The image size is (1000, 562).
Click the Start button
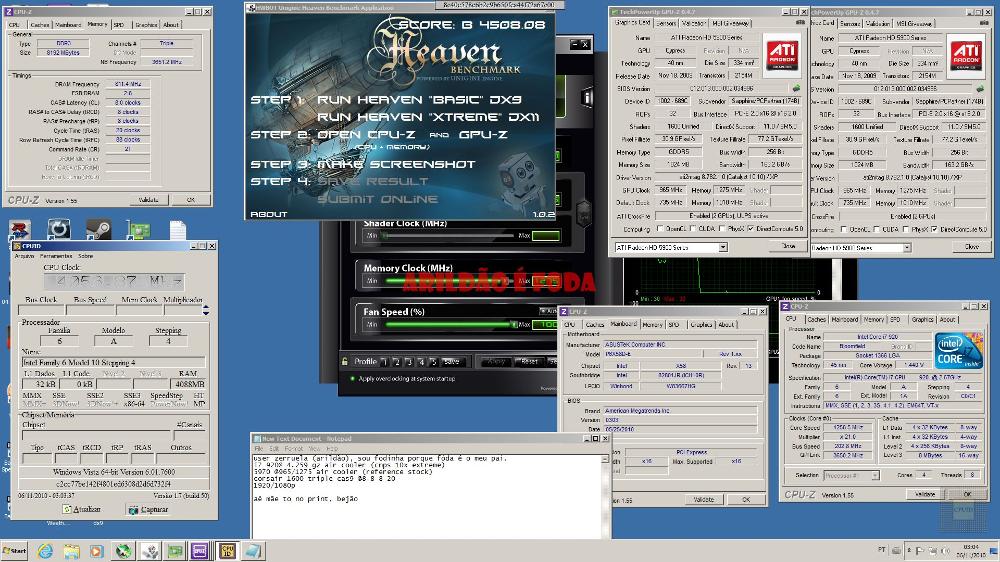[14, 551]
